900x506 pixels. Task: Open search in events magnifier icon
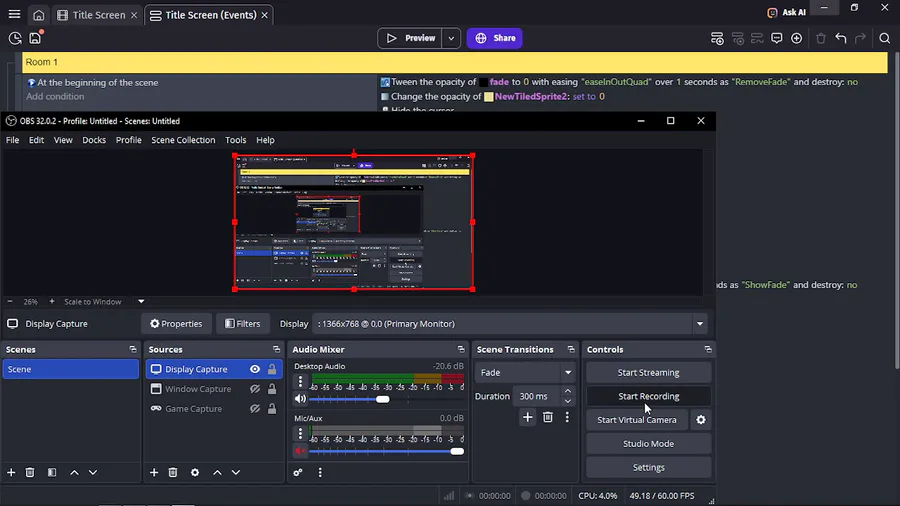(885, 38)
